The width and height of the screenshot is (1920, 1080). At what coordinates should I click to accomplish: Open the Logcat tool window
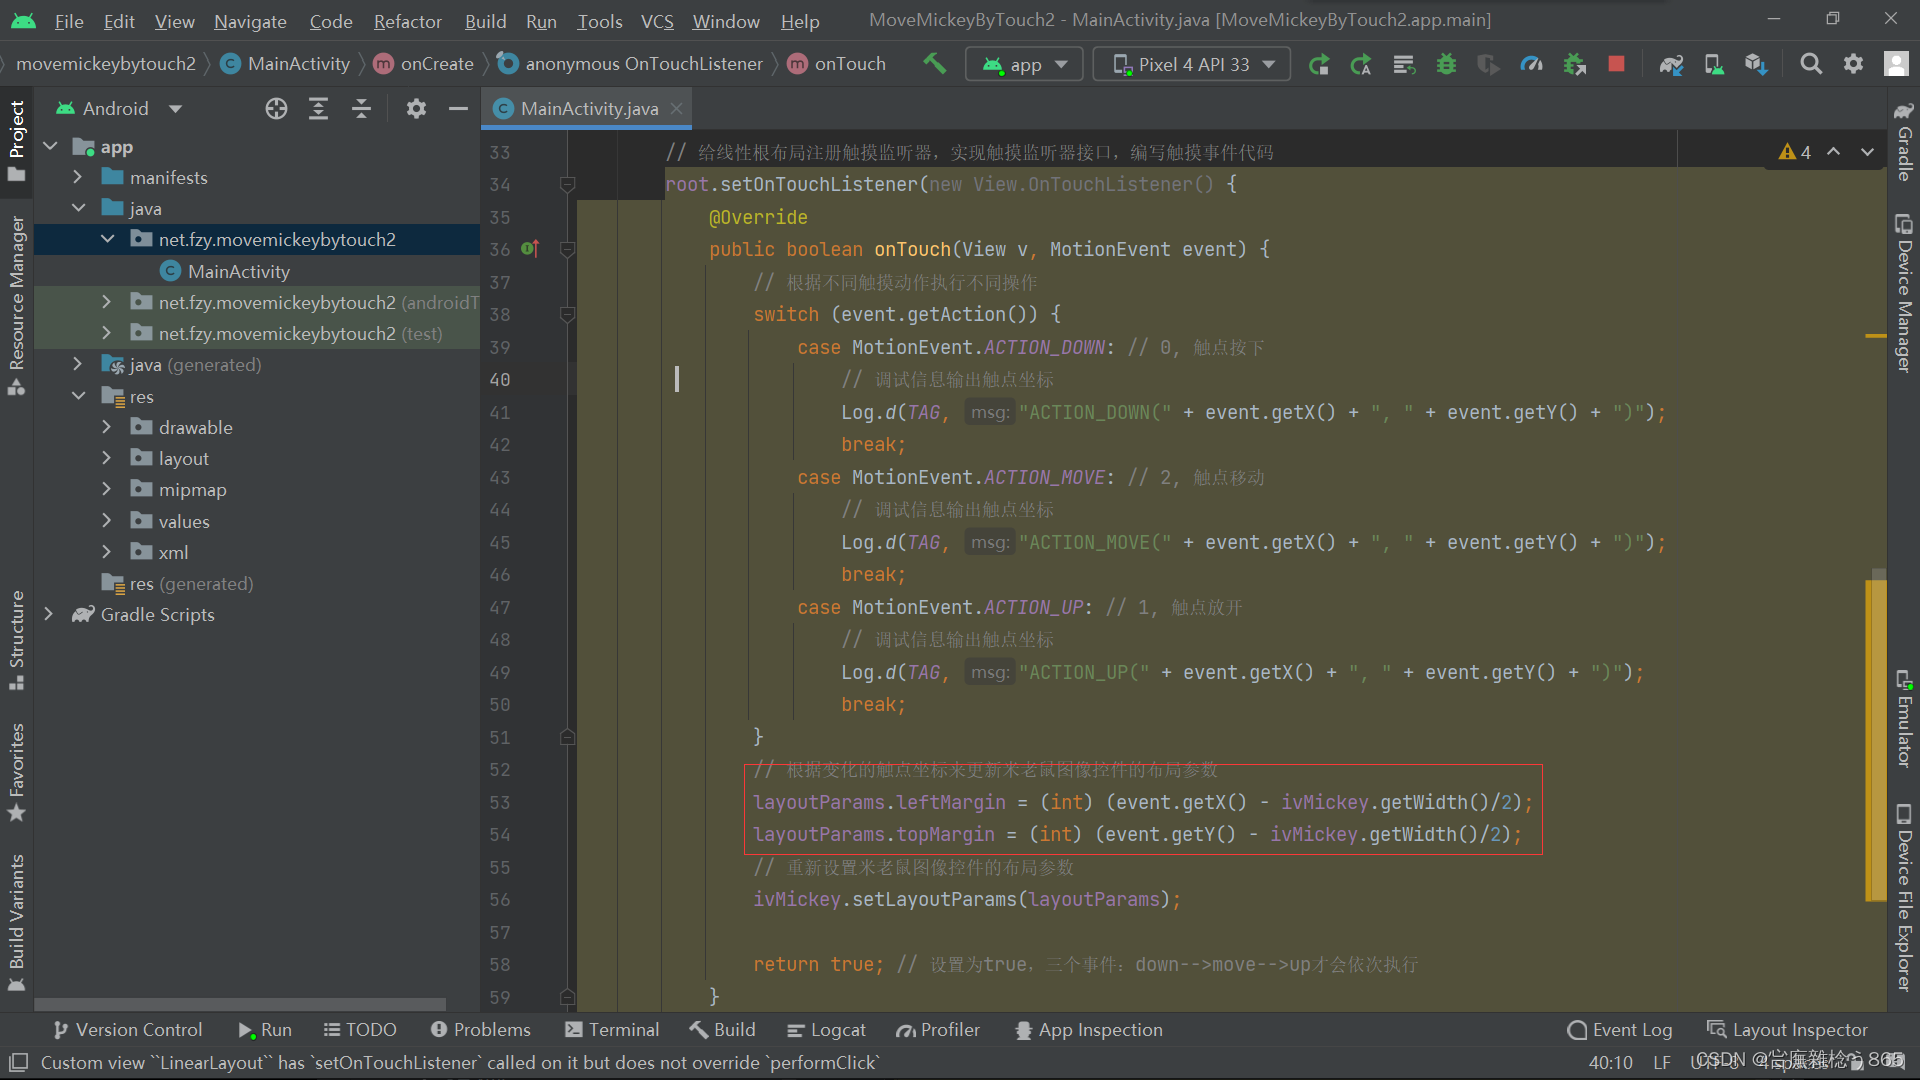coord(827,1030)
